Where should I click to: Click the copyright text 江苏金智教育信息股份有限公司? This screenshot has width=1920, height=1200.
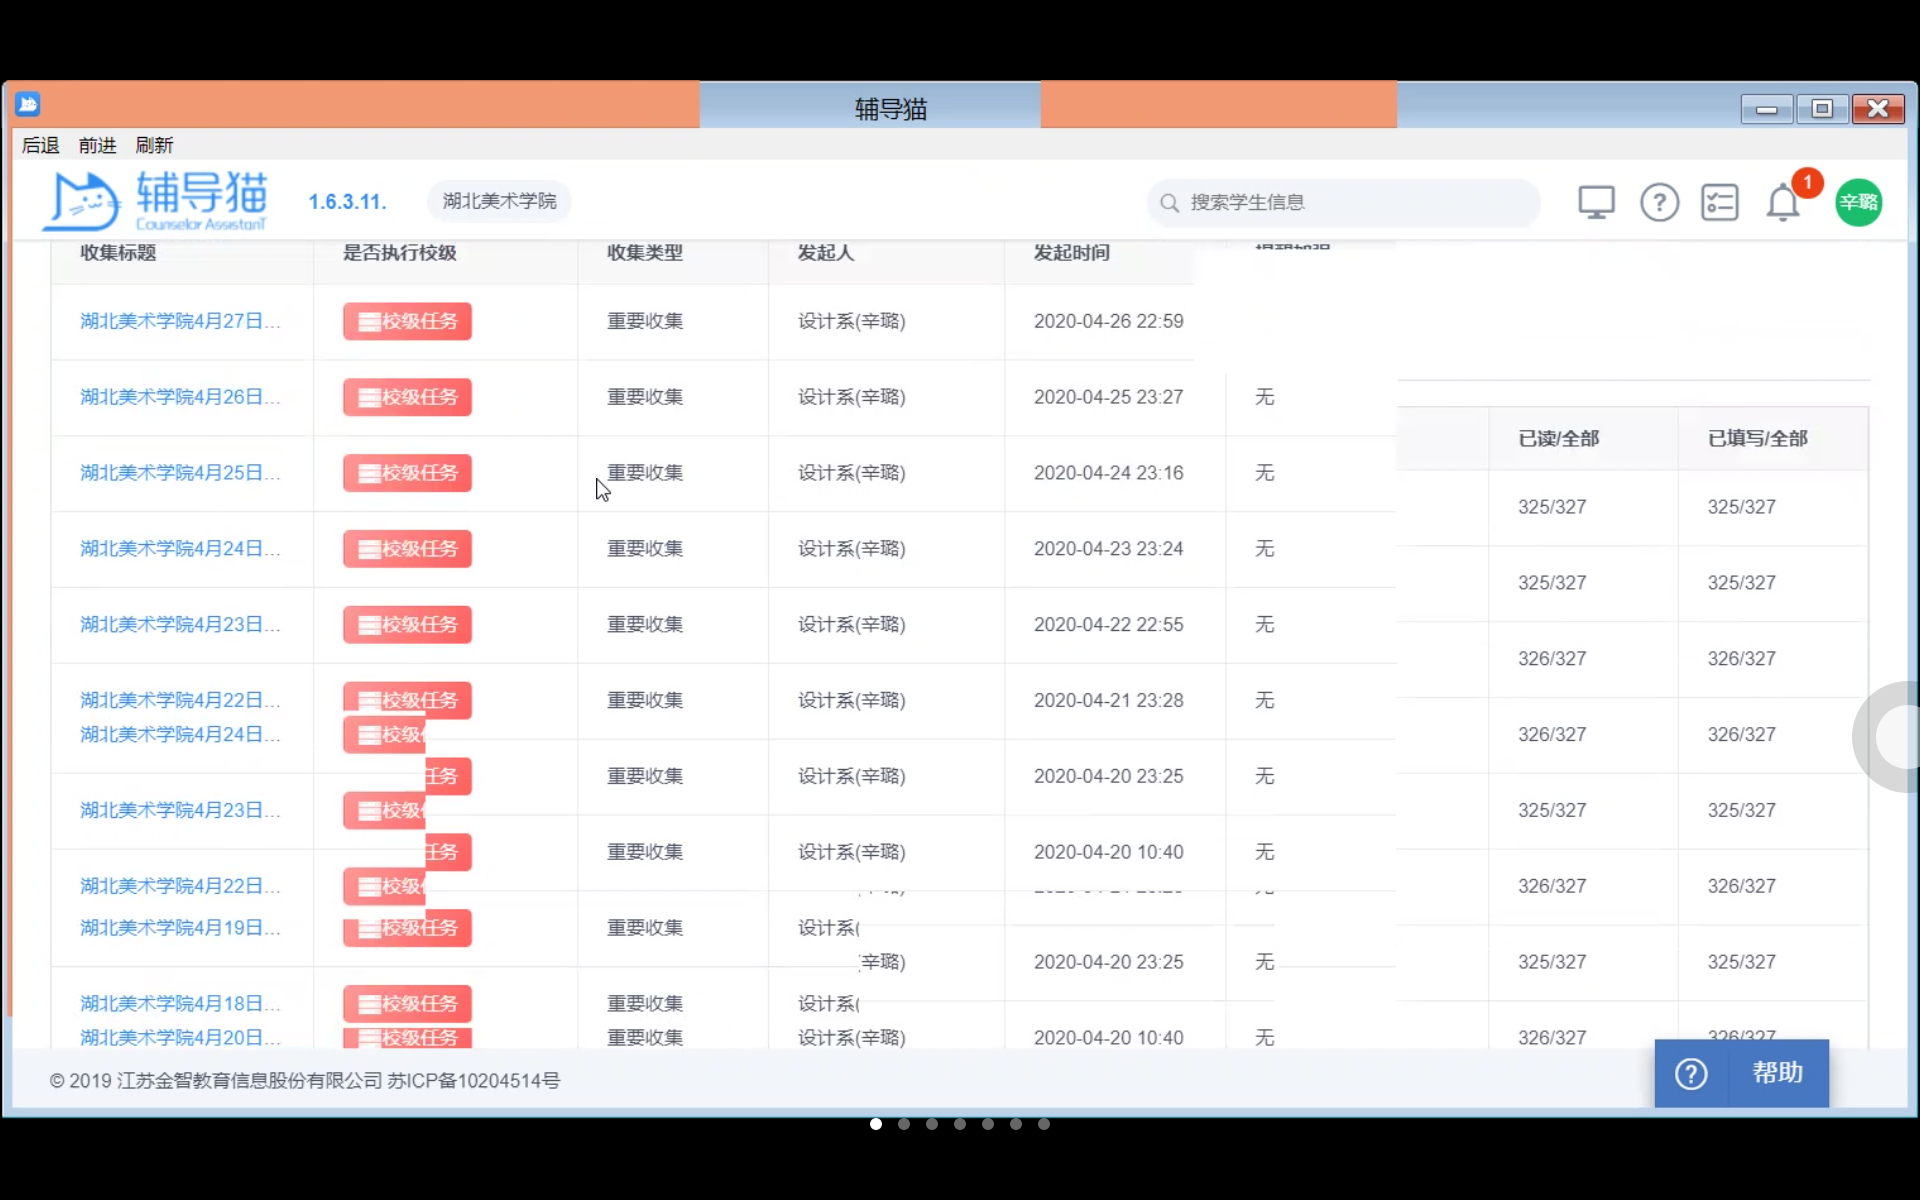coord(250,1081)
